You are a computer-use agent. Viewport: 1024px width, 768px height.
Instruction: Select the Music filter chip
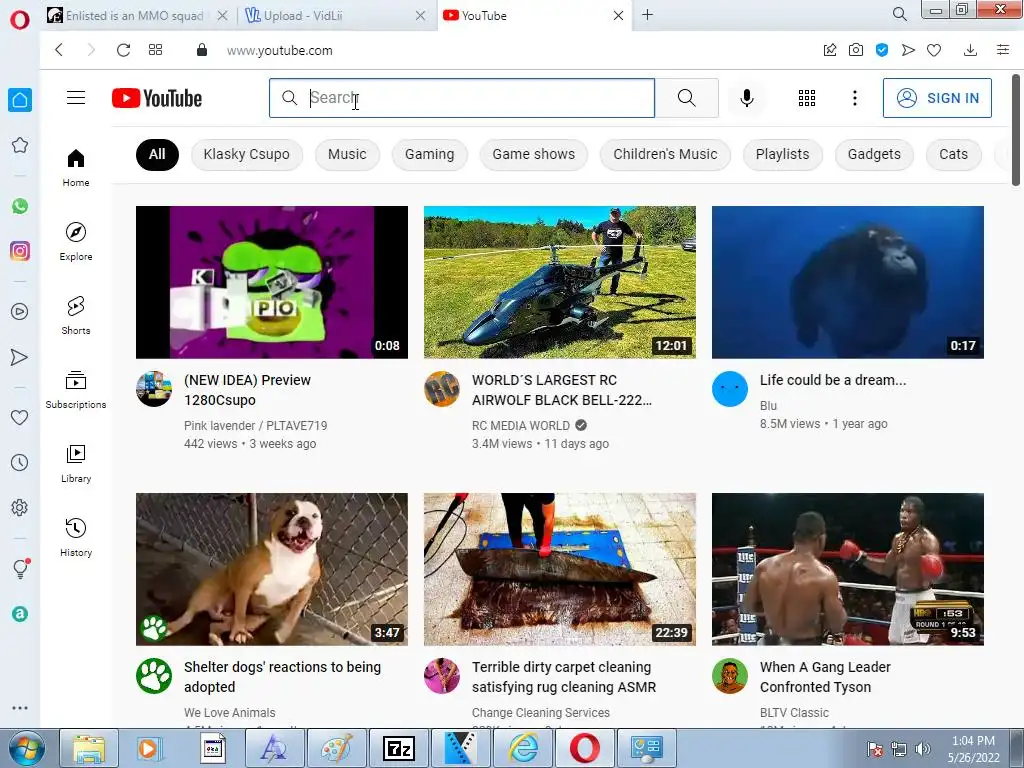(x=347, y=155)
